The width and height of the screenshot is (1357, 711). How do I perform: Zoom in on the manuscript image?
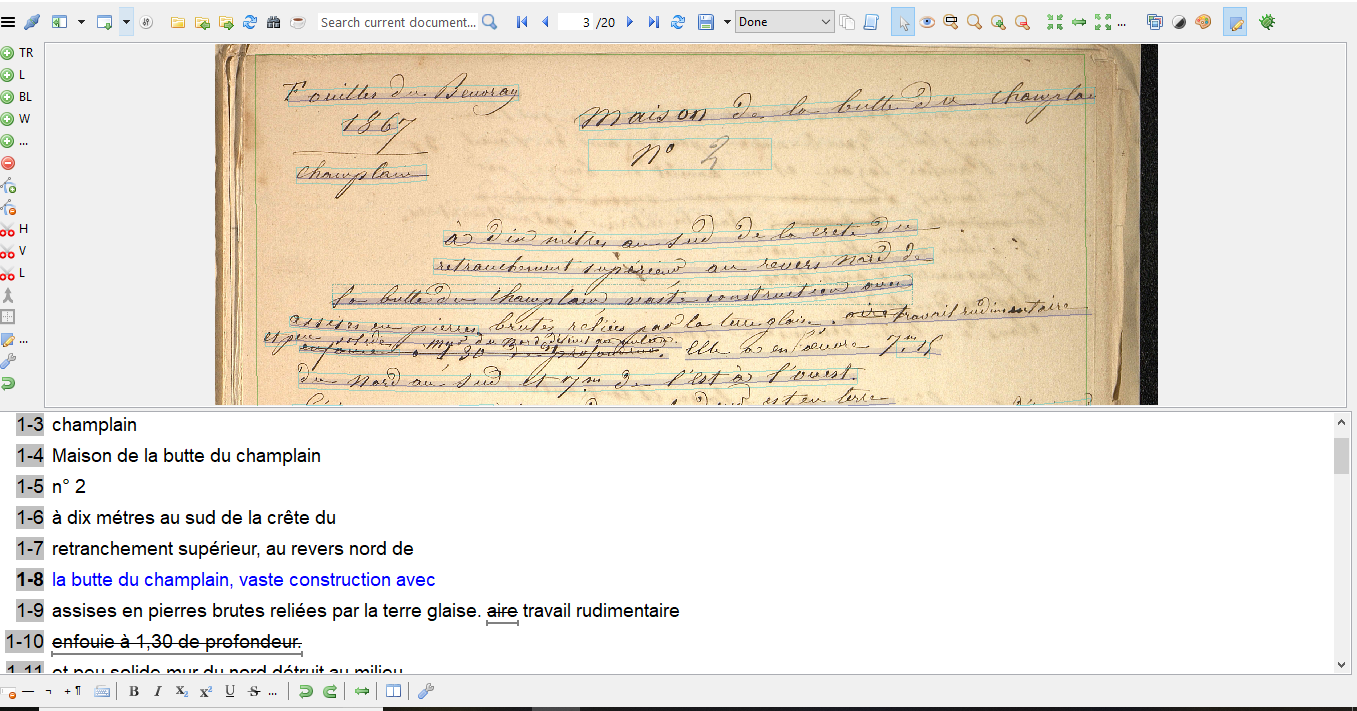(999, 20)
